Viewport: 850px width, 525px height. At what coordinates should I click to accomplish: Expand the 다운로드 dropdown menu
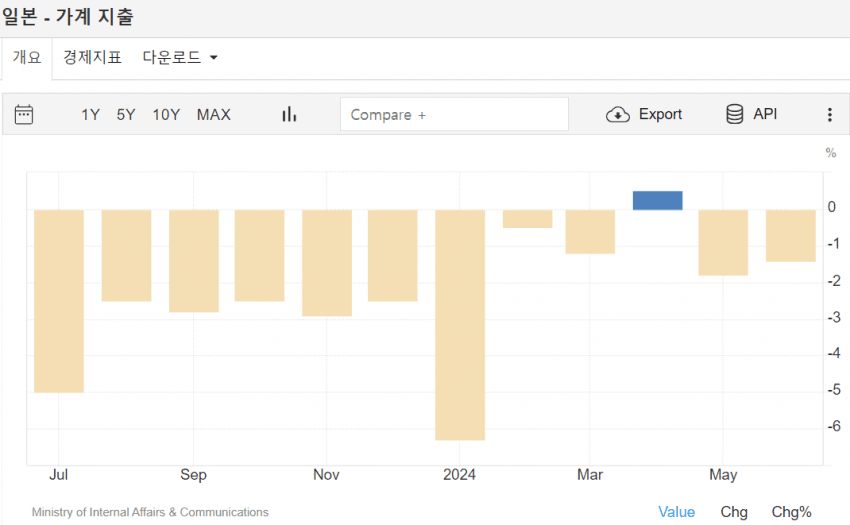click(180, 58)
